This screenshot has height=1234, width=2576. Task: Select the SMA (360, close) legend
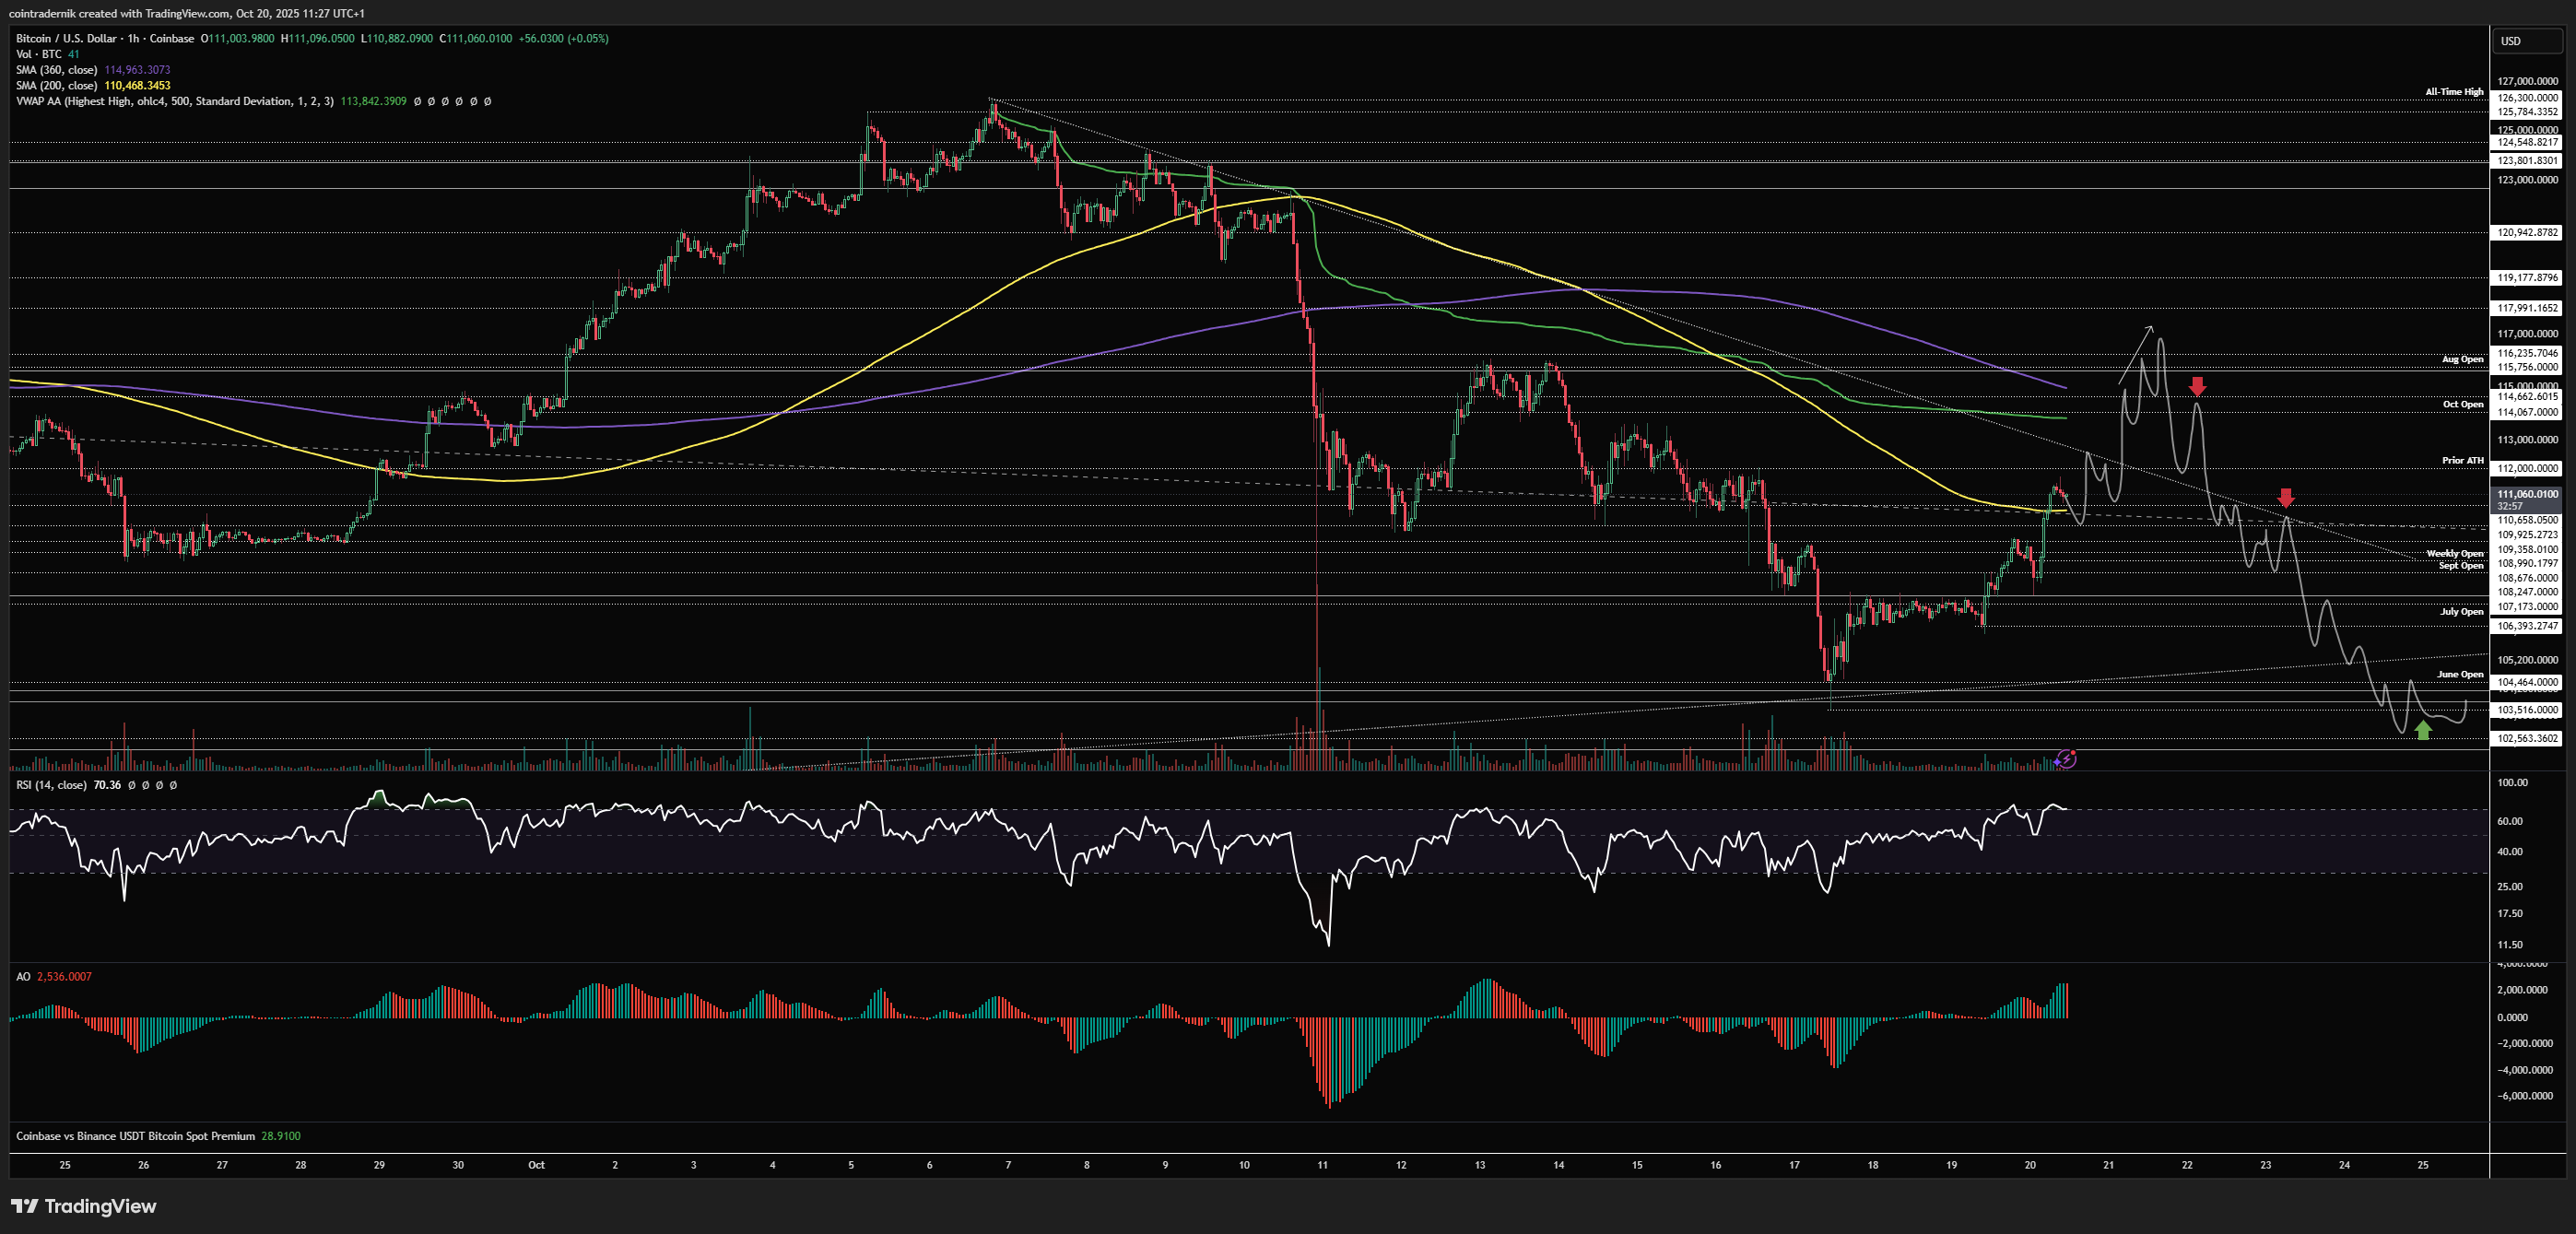pos(56,70)
